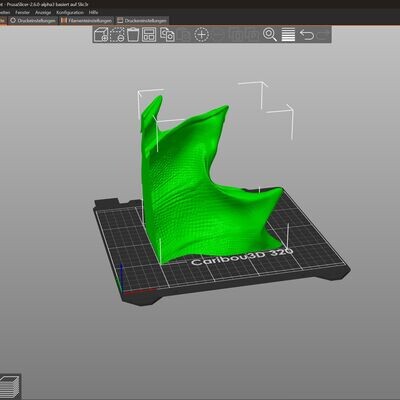This screenshot has height=400, width=400.
Task: Open the Search magnifier tool
Action: [x=270, y=35]
